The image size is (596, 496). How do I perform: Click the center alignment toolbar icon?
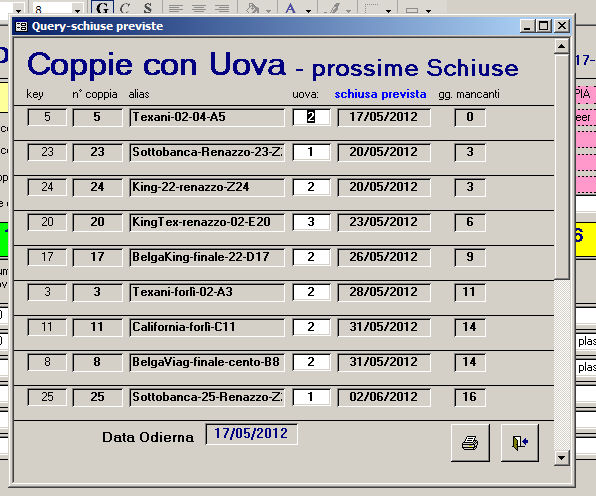coord(198,8)
